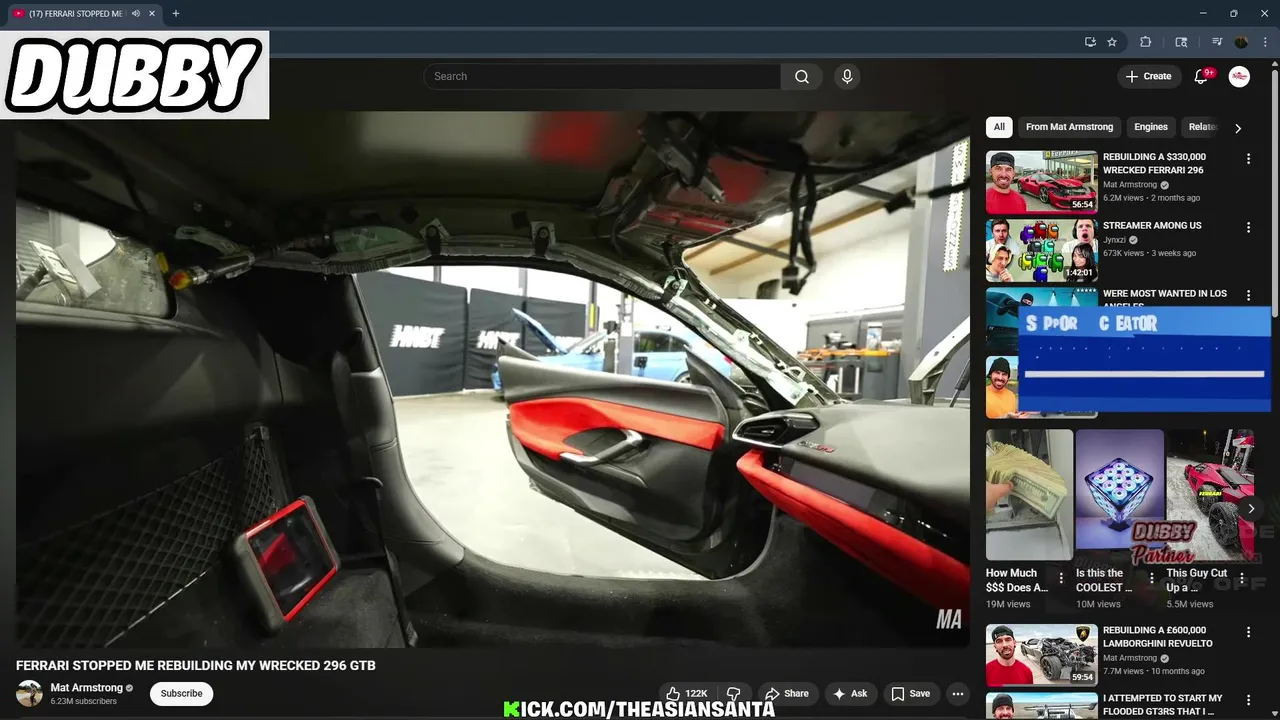The height and width of the screenshot is (720, 1280).
Task: Open Rebuilding £600,000 Lamborghini Revuelto thumbnail
Action: click(x=1041, y=655)
